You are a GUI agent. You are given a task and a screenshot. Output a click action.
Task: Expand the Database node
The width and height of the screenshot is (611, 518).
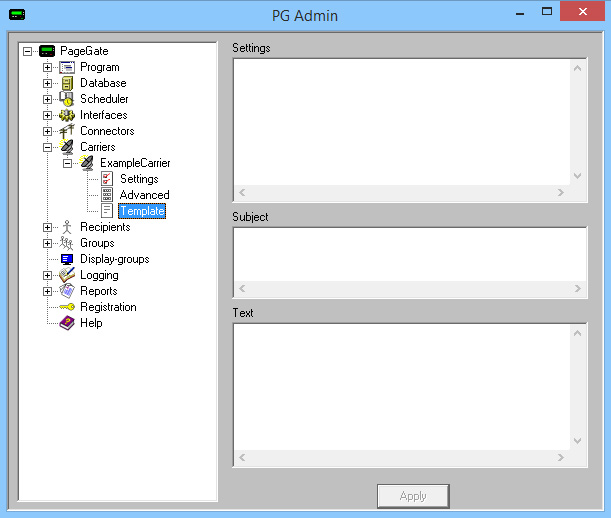pos(47,83)
